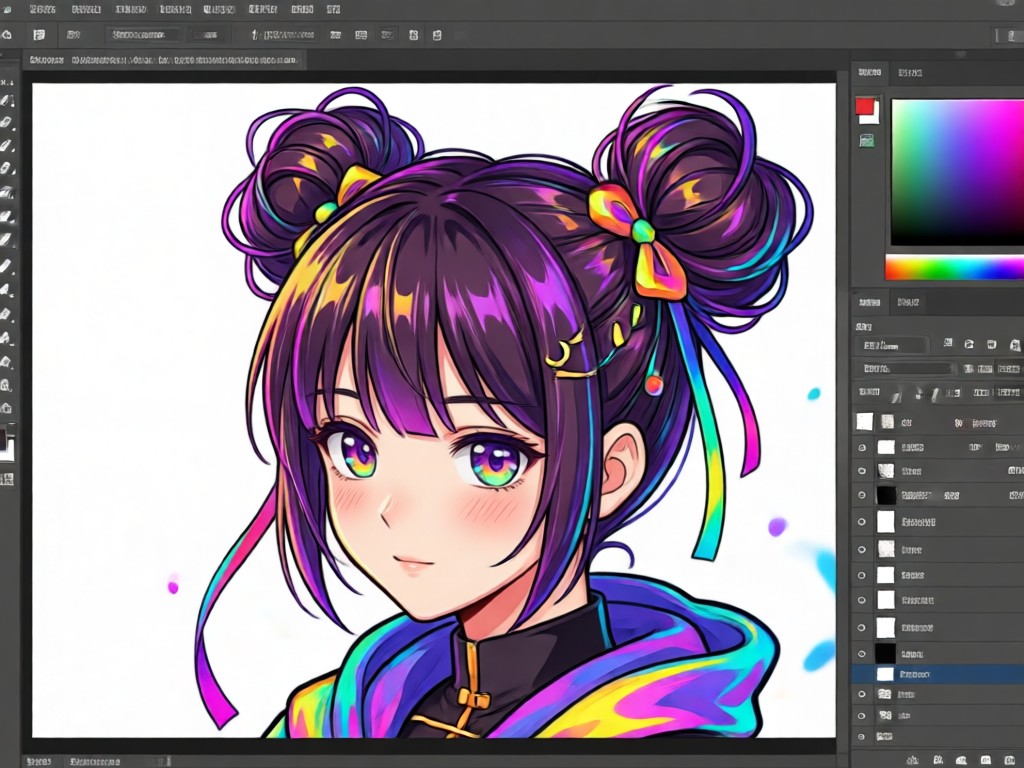Open the lower dropdown field in the layers panel
The width and height of the screenshot is (1024, 768).
pyautogui.click(x=905, y=369)
